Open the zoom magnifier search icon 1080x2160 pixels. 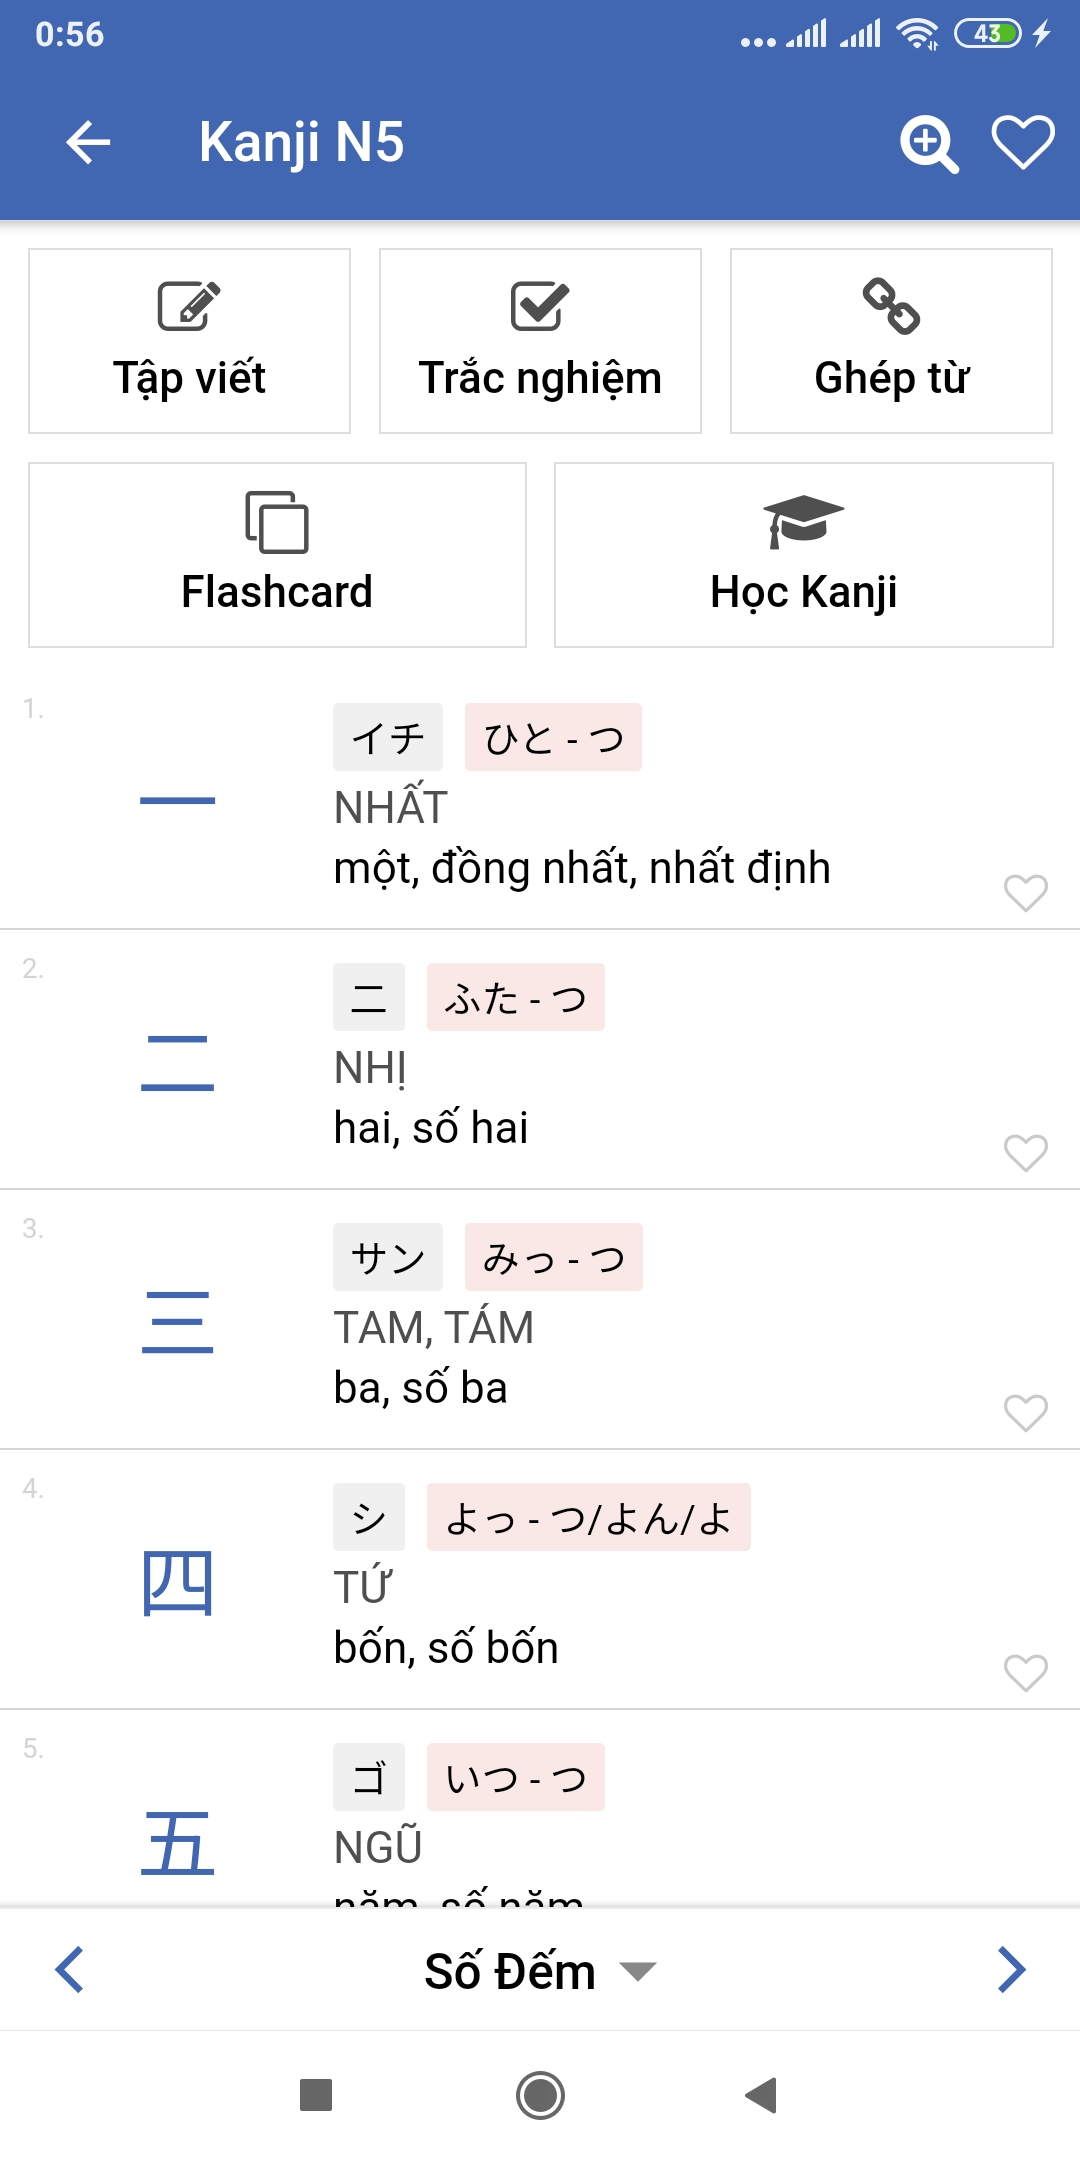click(x=930, y=144)
